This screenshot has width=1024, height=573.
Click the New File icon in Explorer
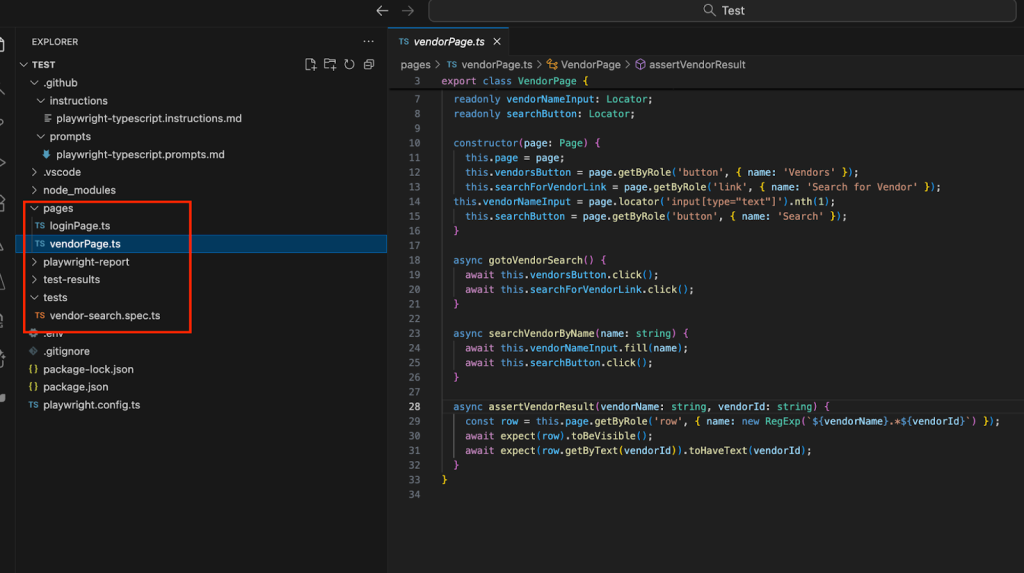(311, 65)
